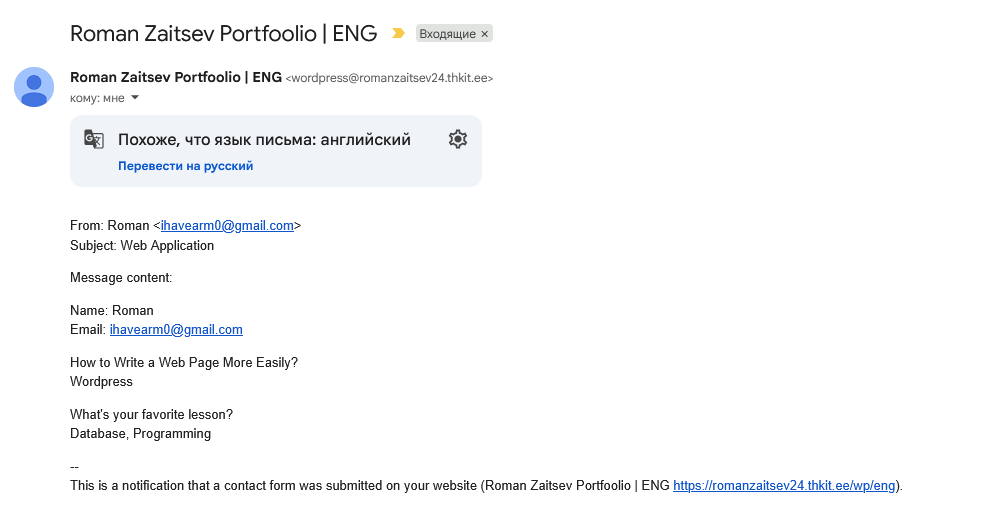1001x517 pixels.
Task: Click the wordpress@romanzaitsev24.thkit.ee sender address
Action: pos(389,78)
